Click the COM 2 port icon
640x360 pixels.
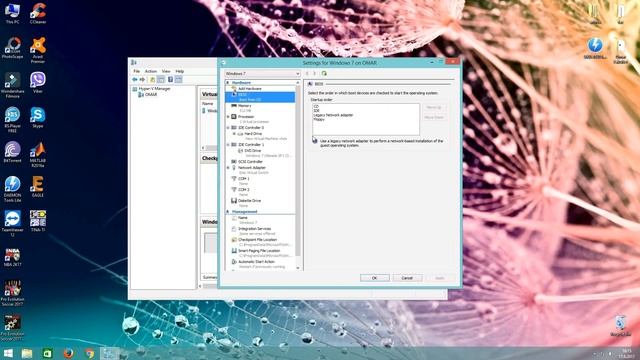click(x=234, y=190)
